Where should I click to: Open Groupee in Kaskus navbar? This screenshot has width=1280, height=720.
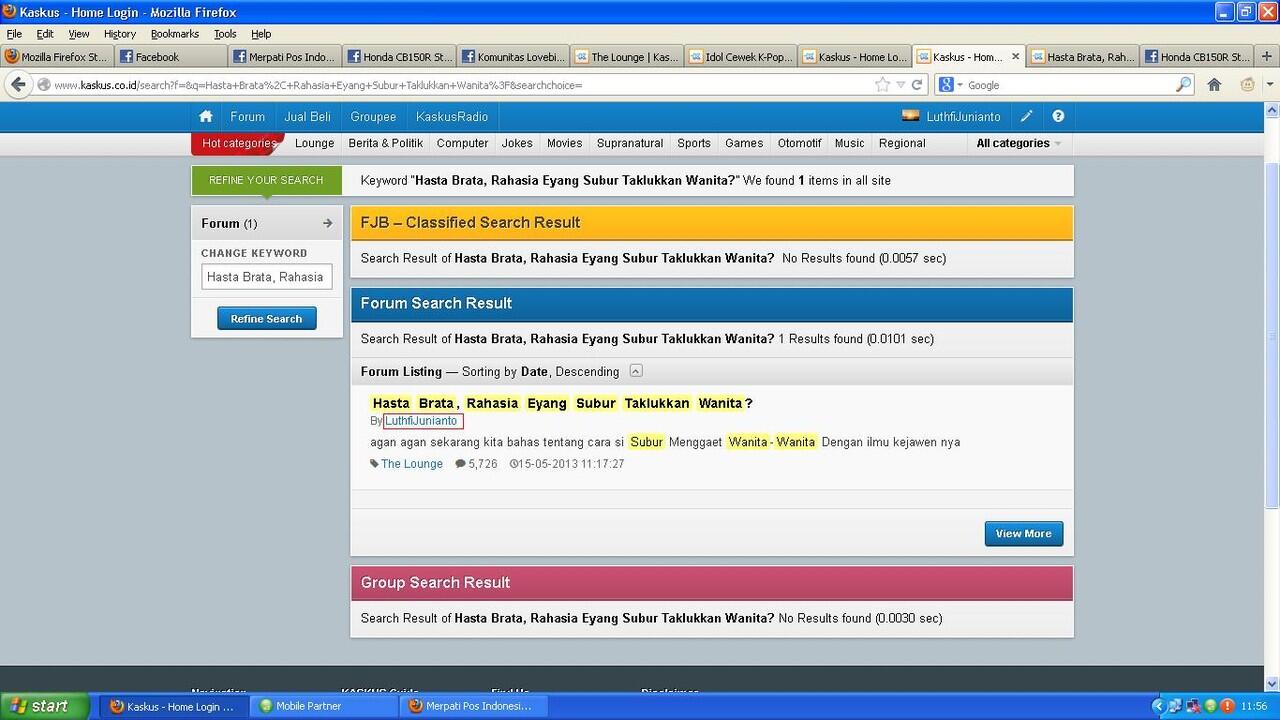pos(373,117)
